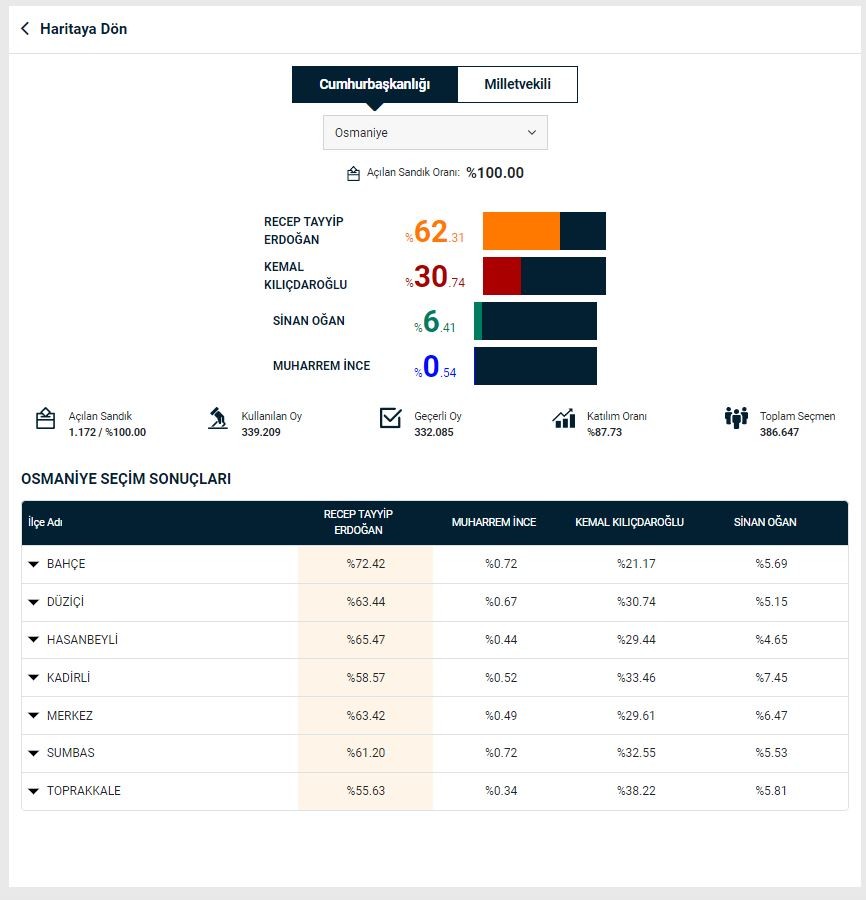
Task: Click ballot box icon next to Açılan Sandık Oranı
Action: 353,174
